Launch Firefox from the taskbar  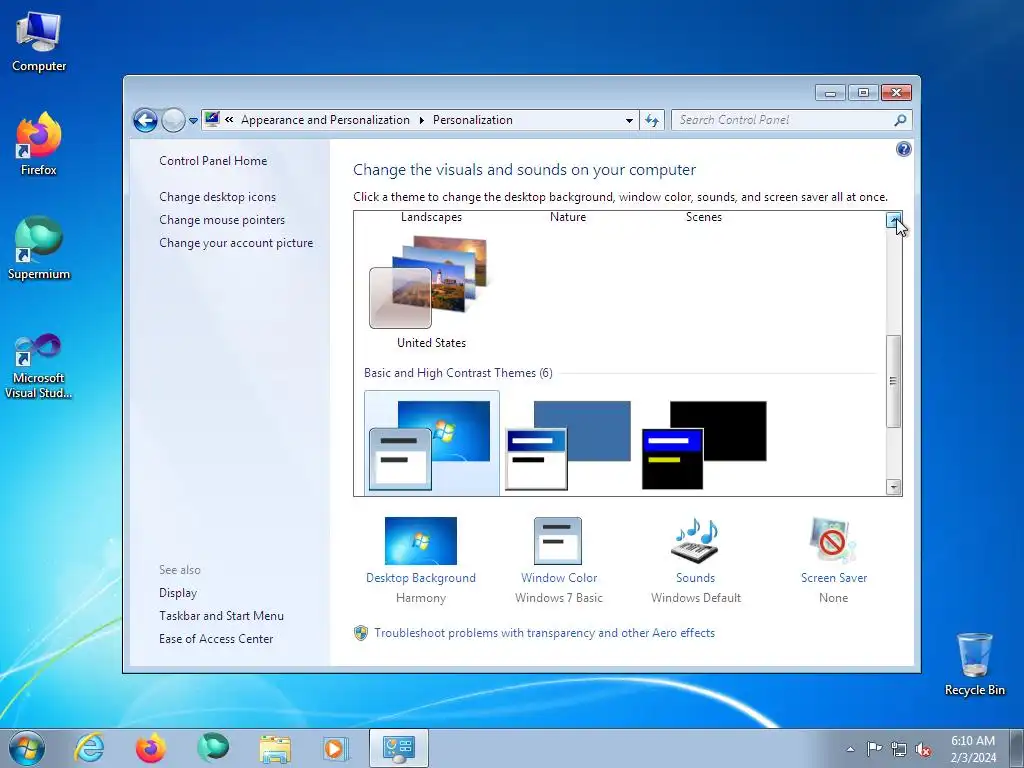151,748
